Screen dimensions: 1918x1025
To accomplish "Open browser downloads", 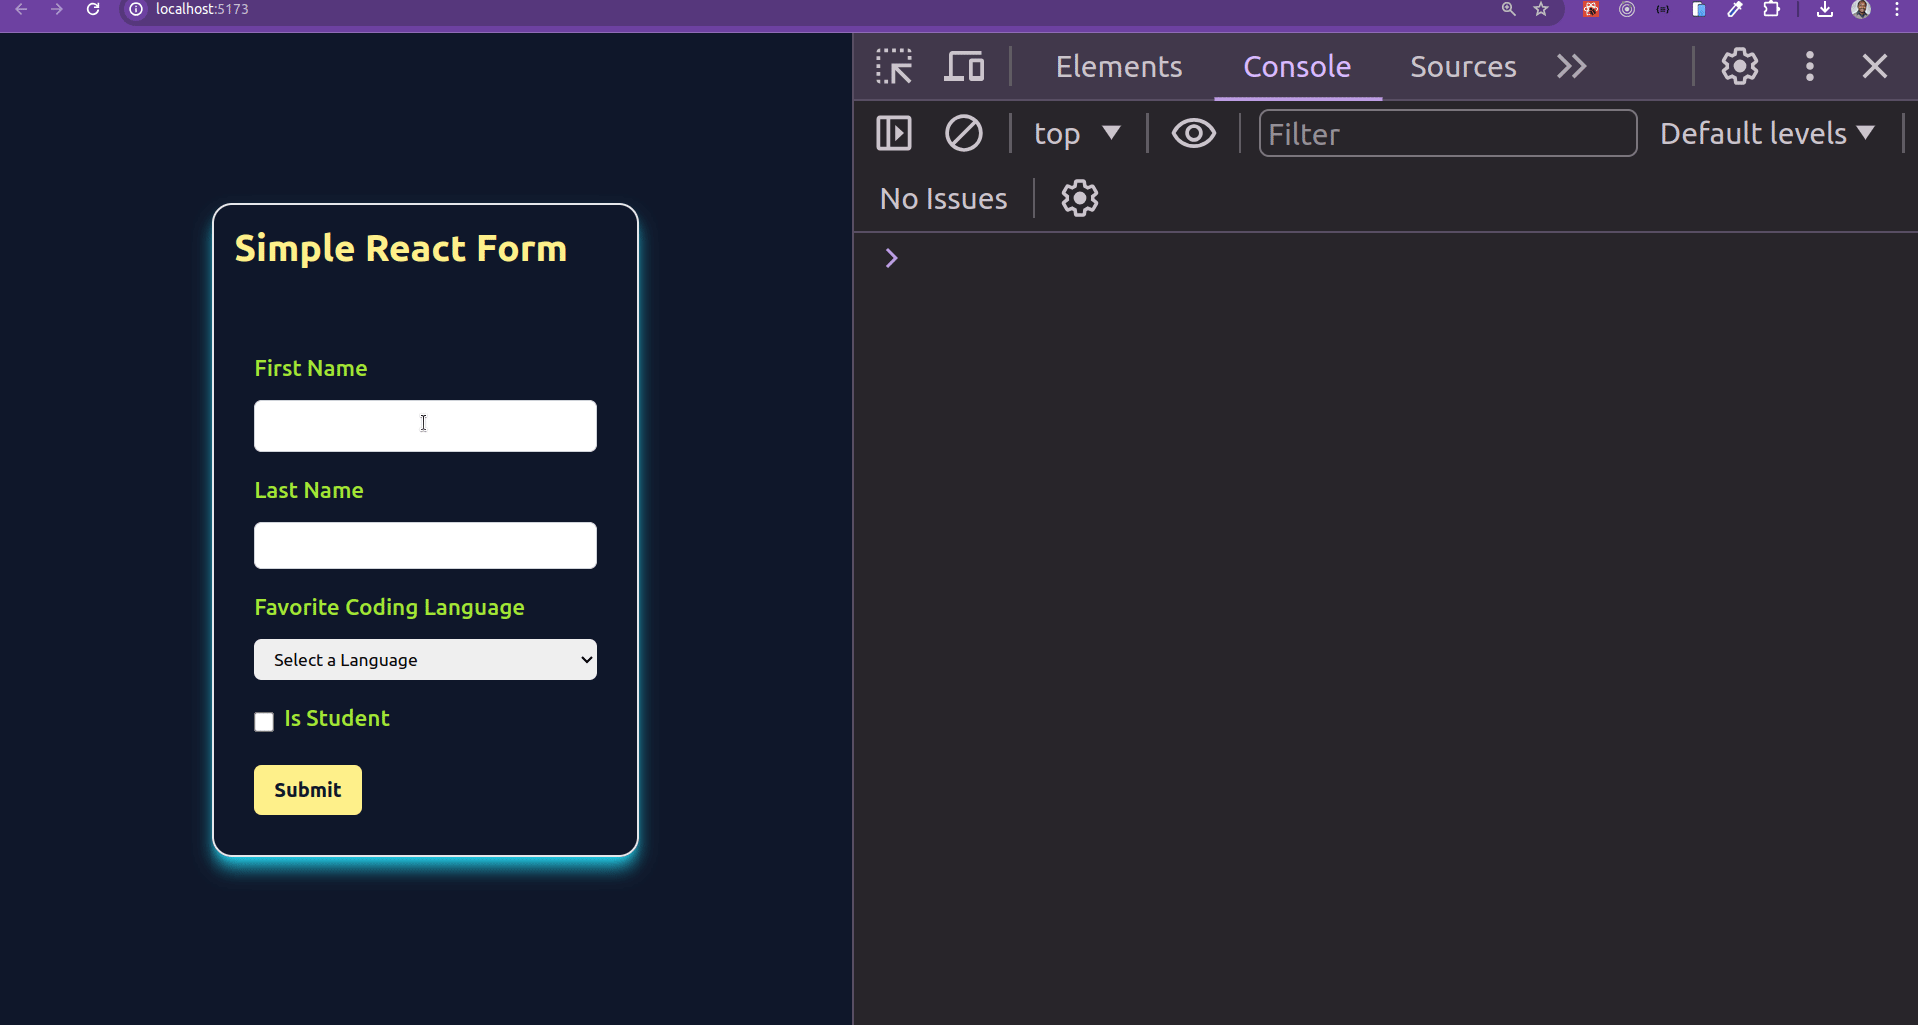I will click(x=1825, y=9).
